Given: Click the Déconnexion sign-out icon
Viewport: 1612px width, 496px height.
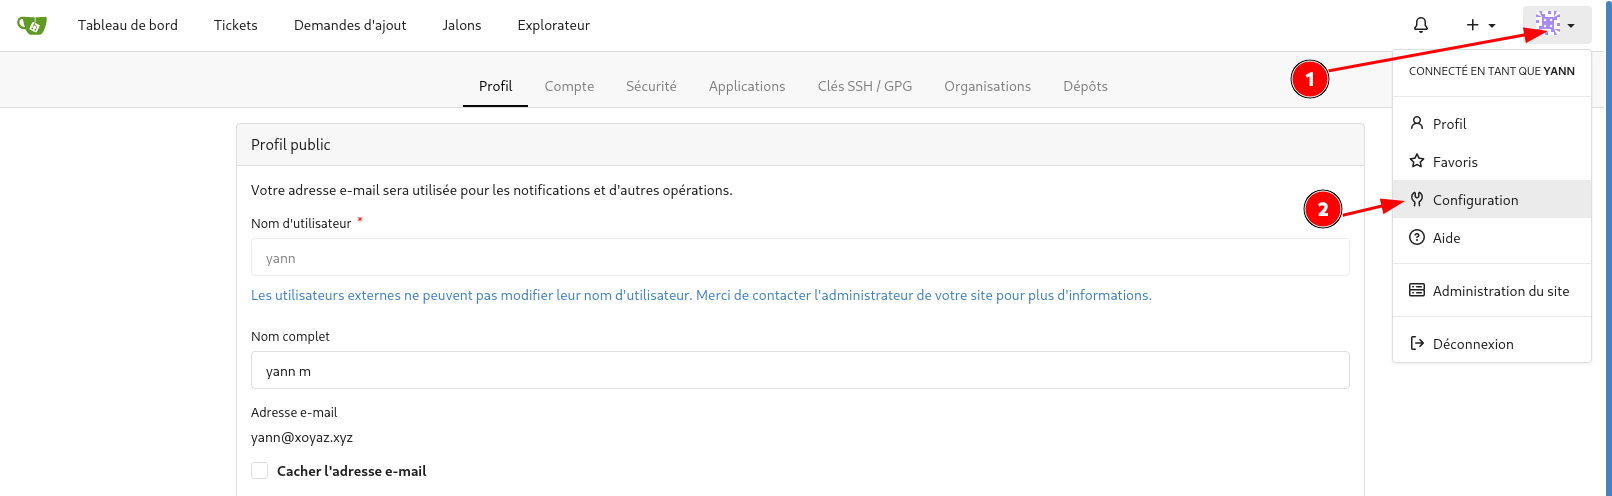Looking at the screenshot, I should pos(1417,343).
